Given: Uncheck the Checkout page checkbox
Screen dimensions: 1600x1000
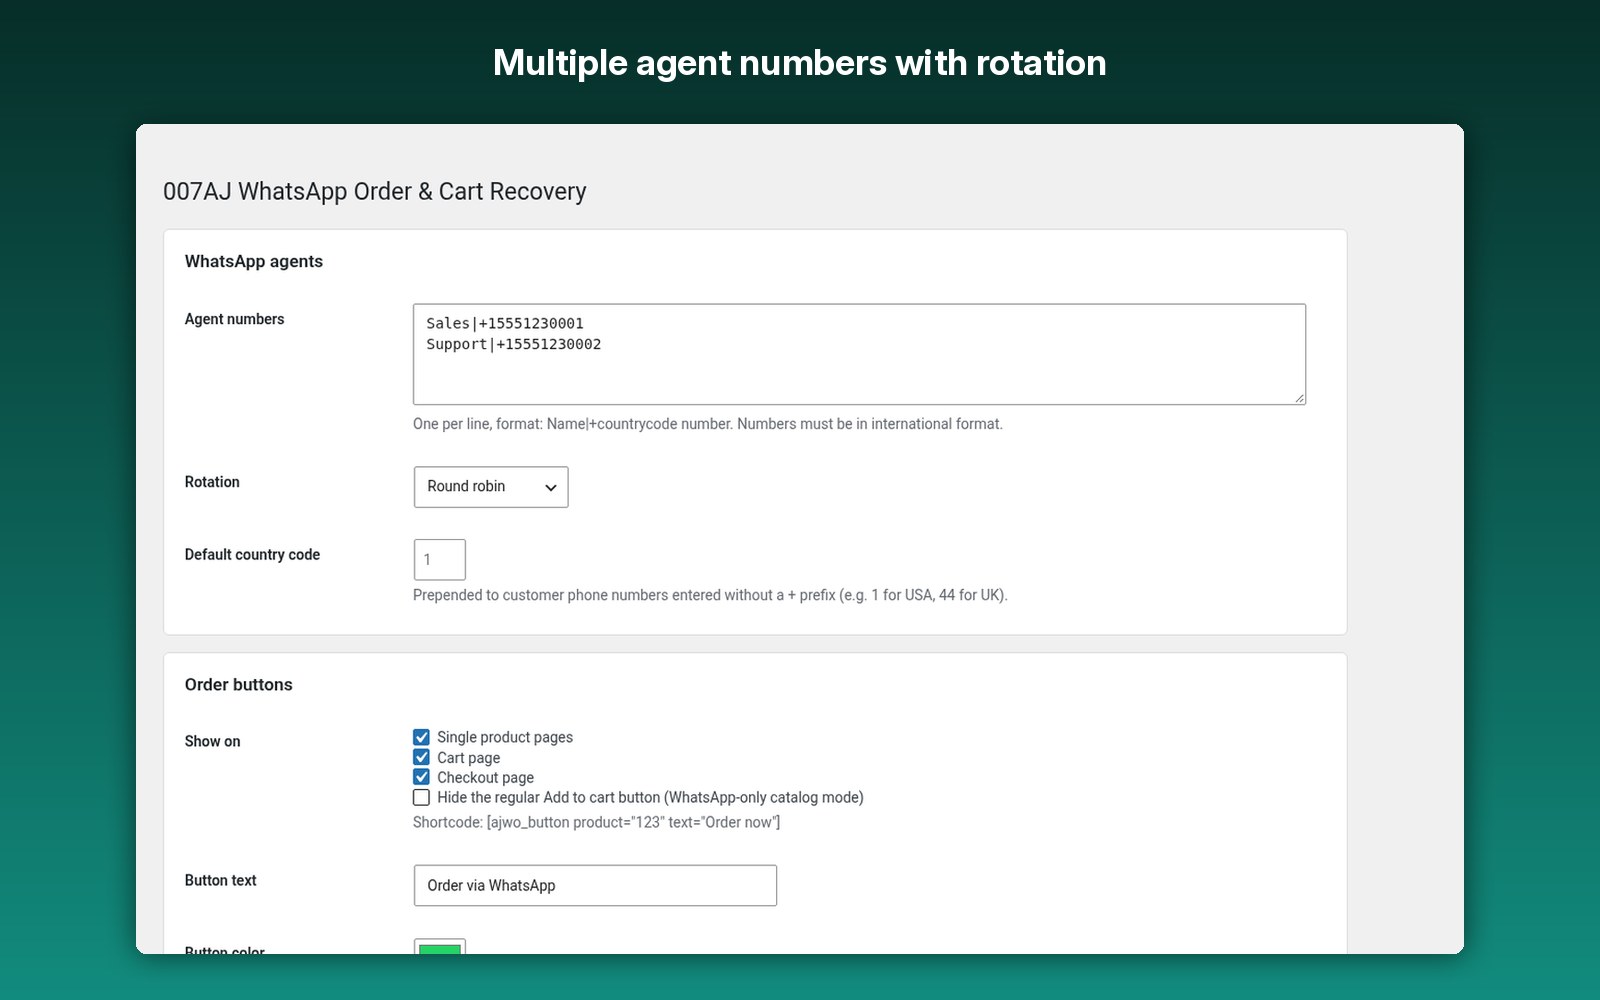Looking at the screenshot, I should (x=422, y=777).
